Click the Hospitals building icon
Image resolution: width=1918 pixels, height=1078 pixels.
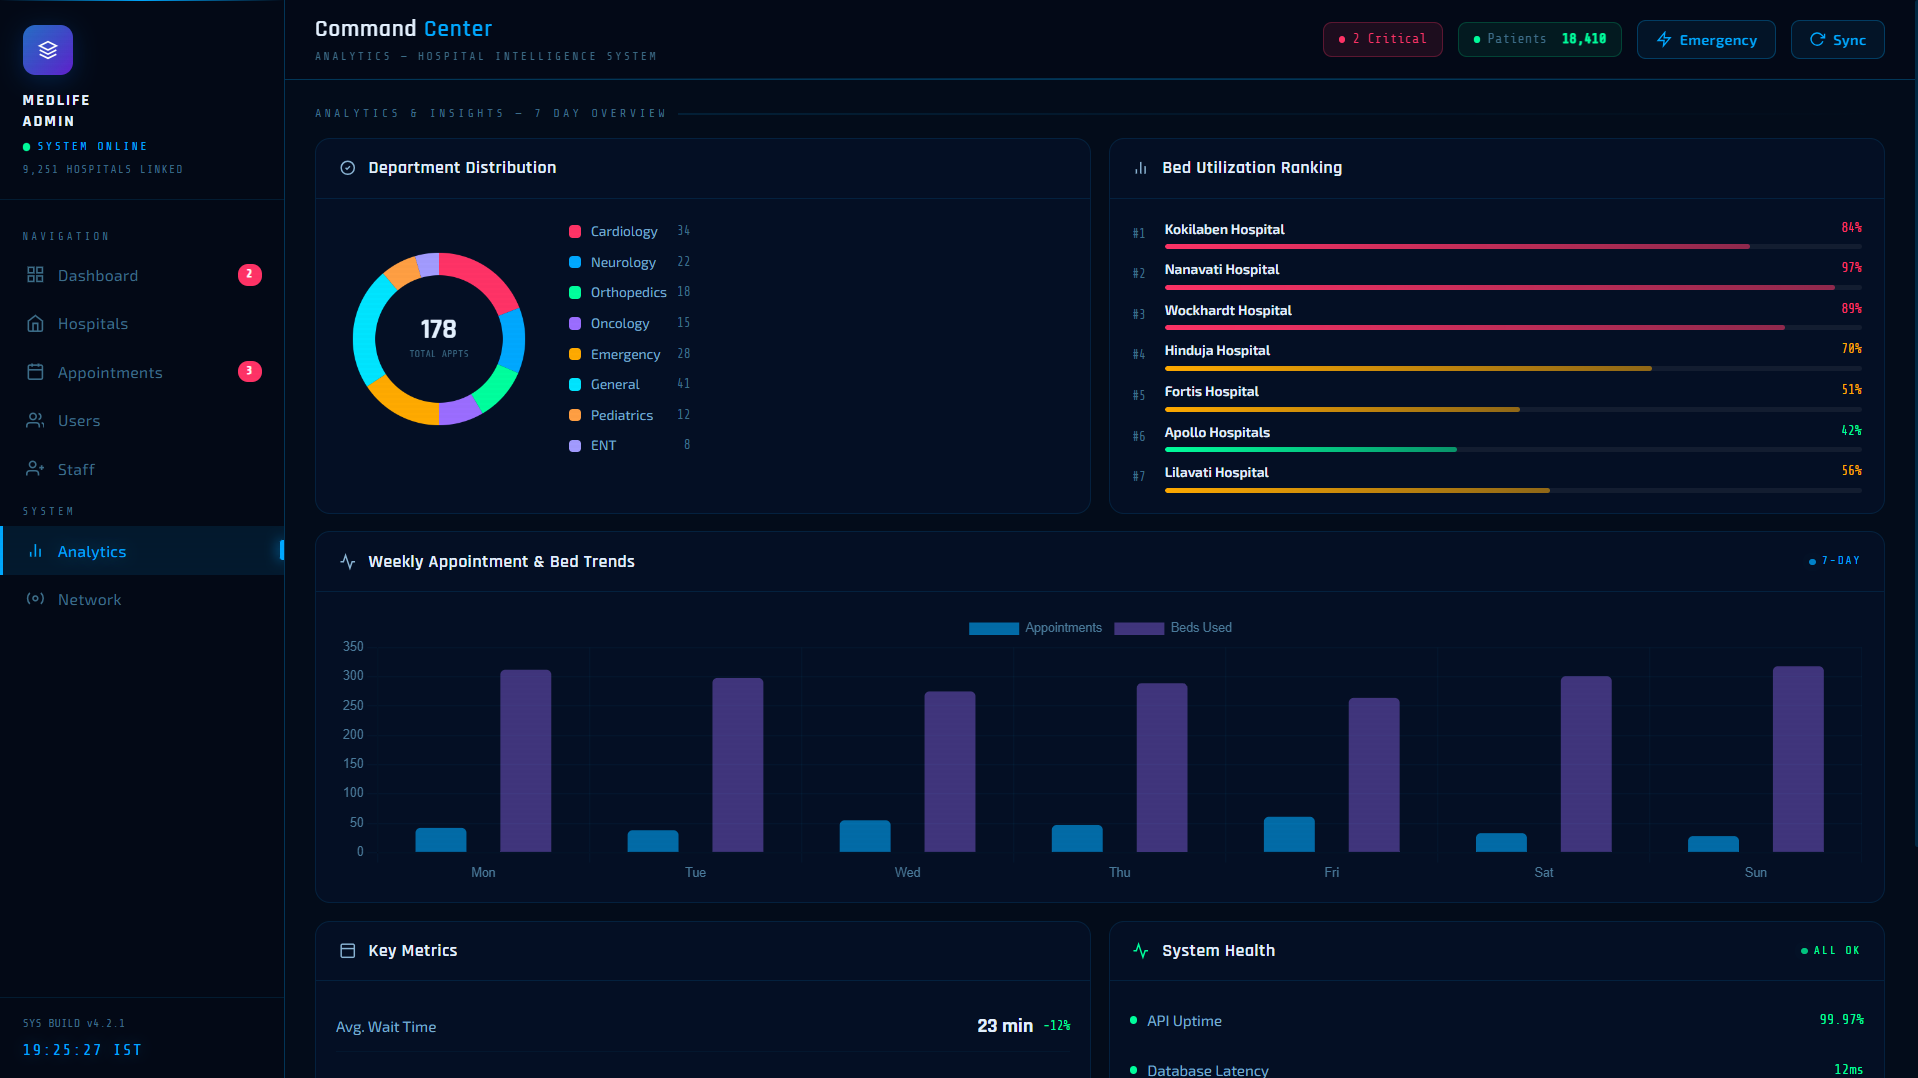(x=35, y=324)
